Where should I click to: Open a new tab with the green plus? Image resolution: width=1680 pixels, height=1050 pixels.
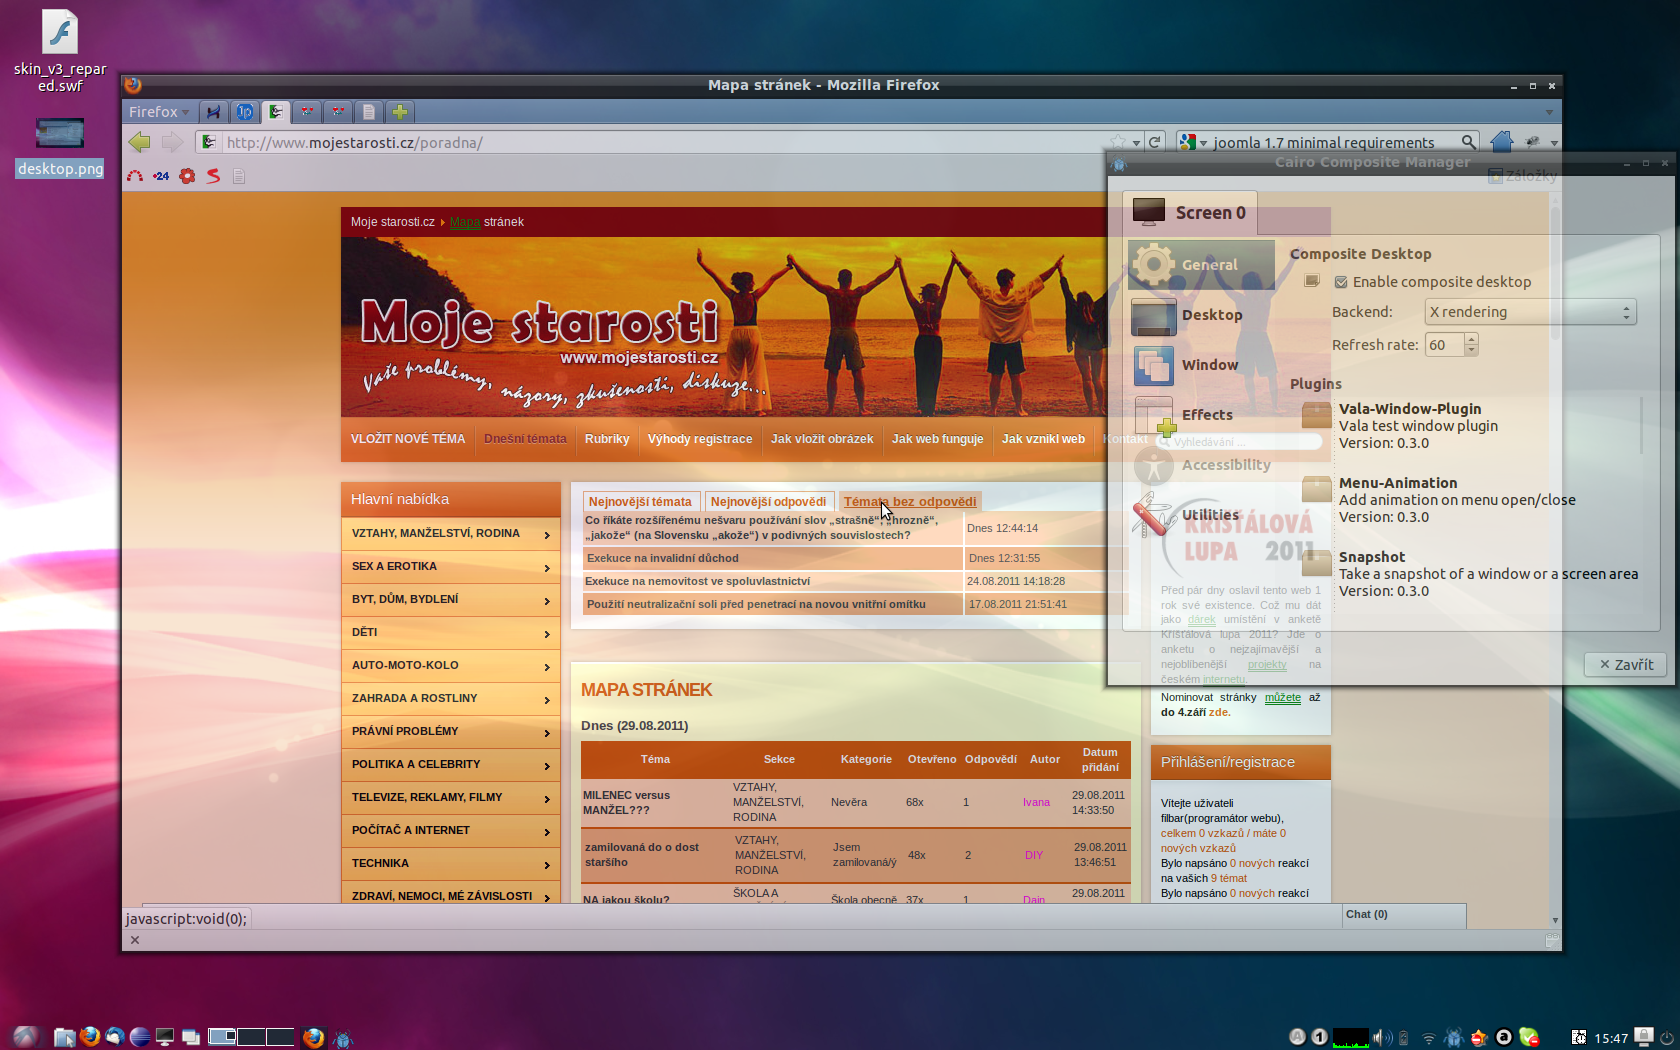[399, 112]
